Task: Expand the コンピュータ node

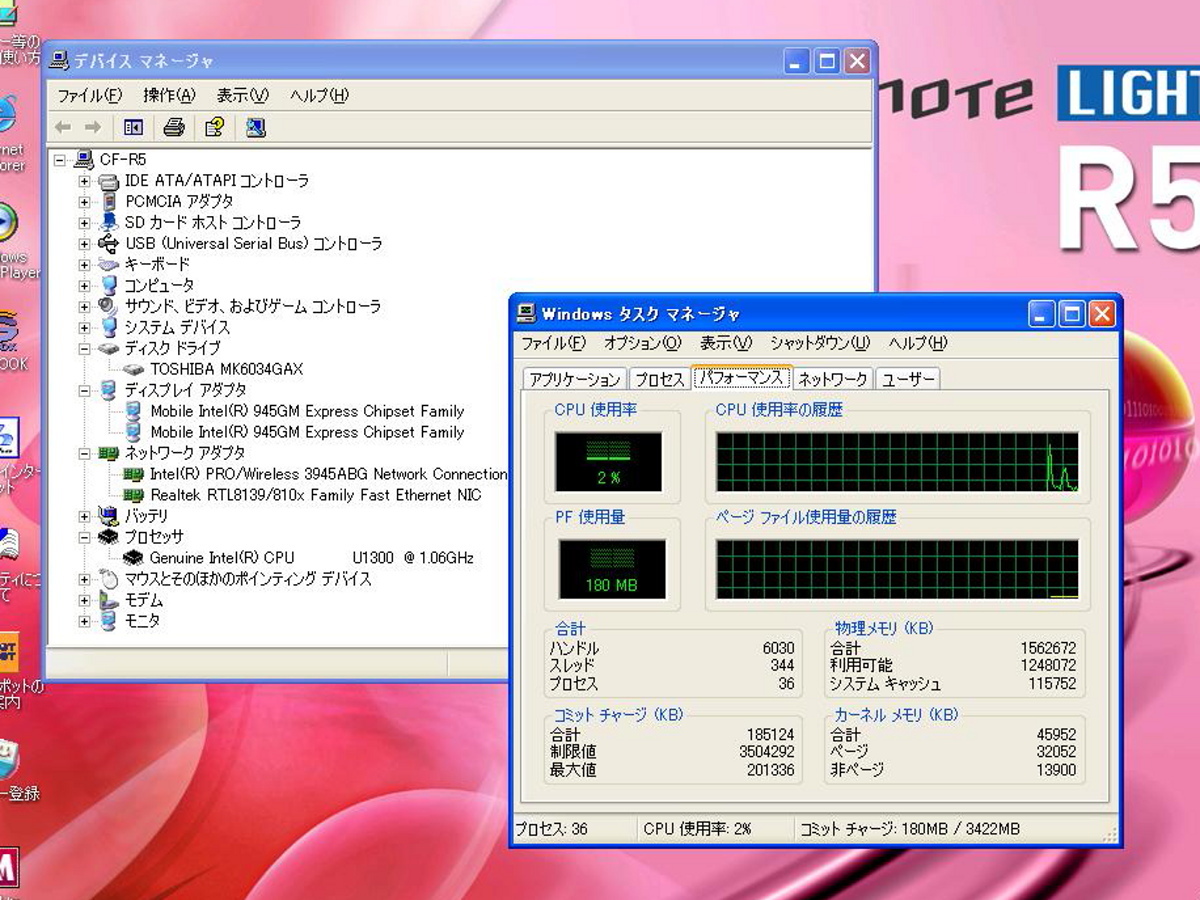Action: point(84,286)
